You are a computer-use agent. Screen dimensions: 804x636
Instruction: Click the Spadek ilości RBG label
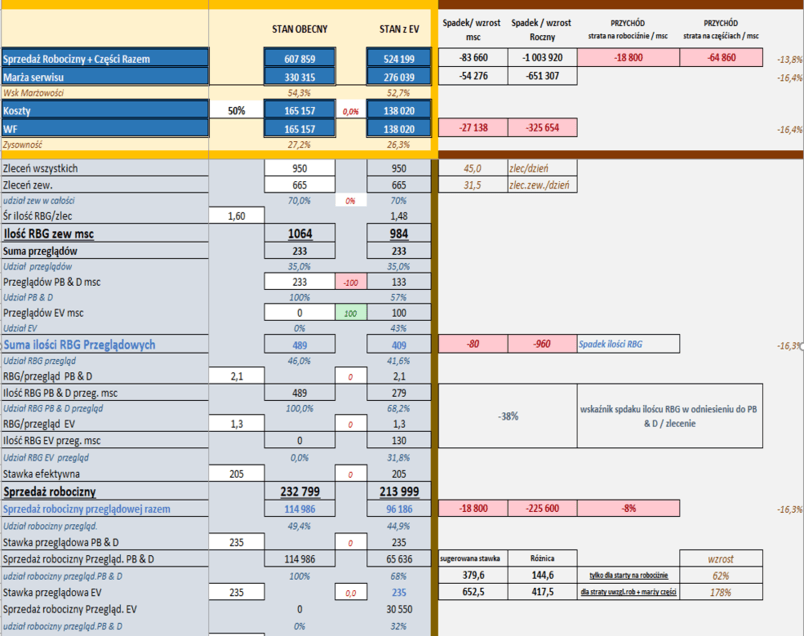pos(611,344)
